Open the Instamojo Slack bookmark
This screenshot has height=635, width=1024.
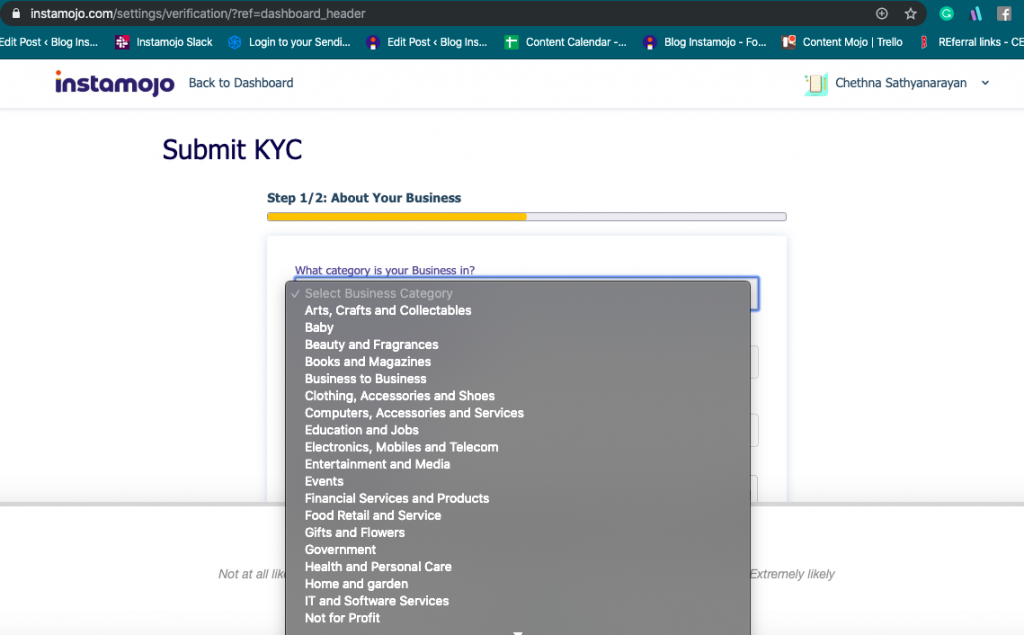pyautogui.click(x=165, y=42)
